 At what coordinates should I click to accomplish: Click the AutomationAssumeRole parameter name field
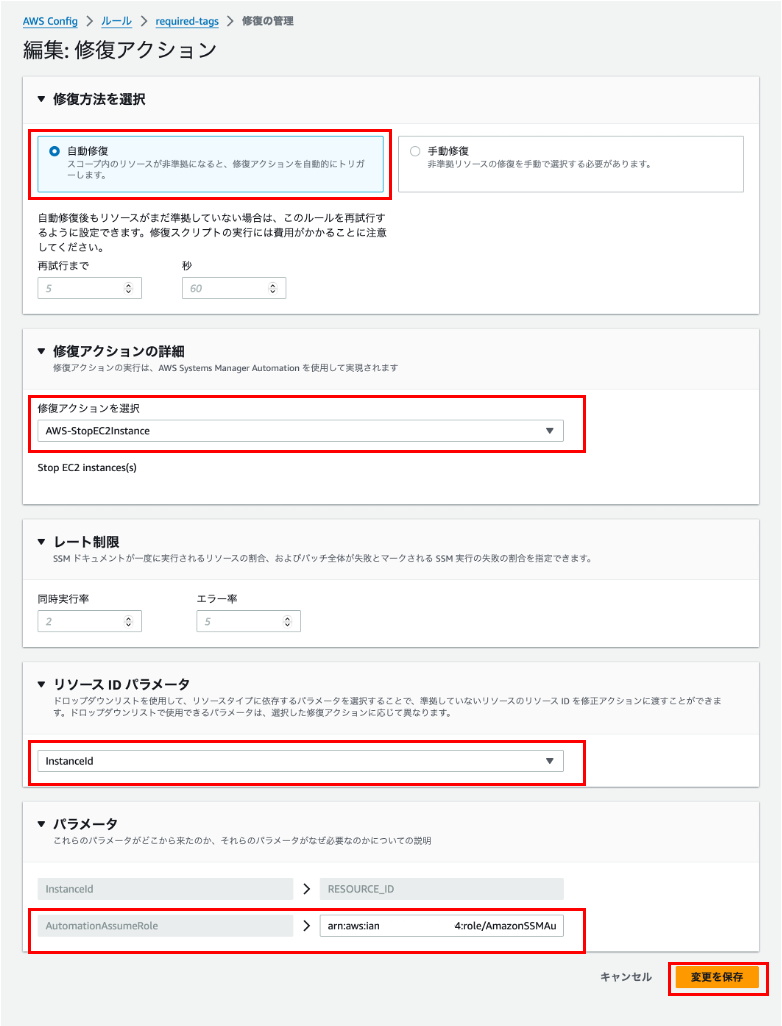(165, 926)
